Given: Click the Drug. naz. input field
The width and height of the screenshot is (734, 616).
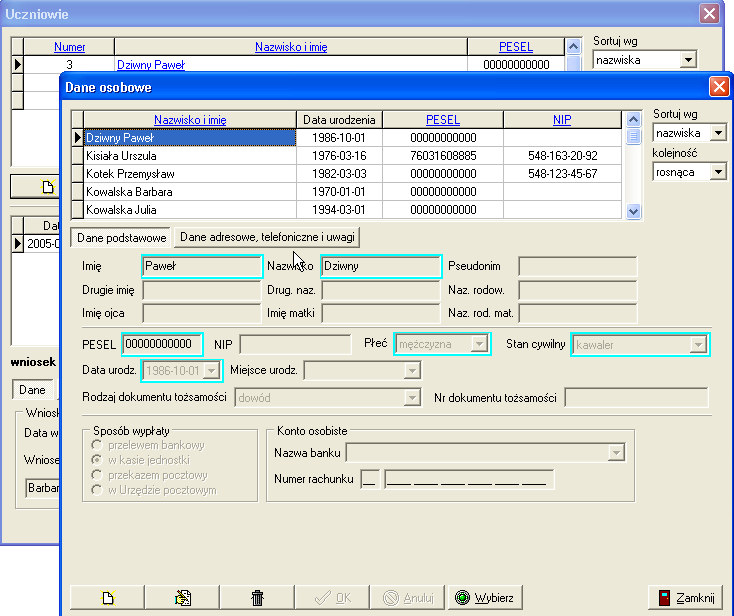Looking at the screenshot, I should [381, 290].
